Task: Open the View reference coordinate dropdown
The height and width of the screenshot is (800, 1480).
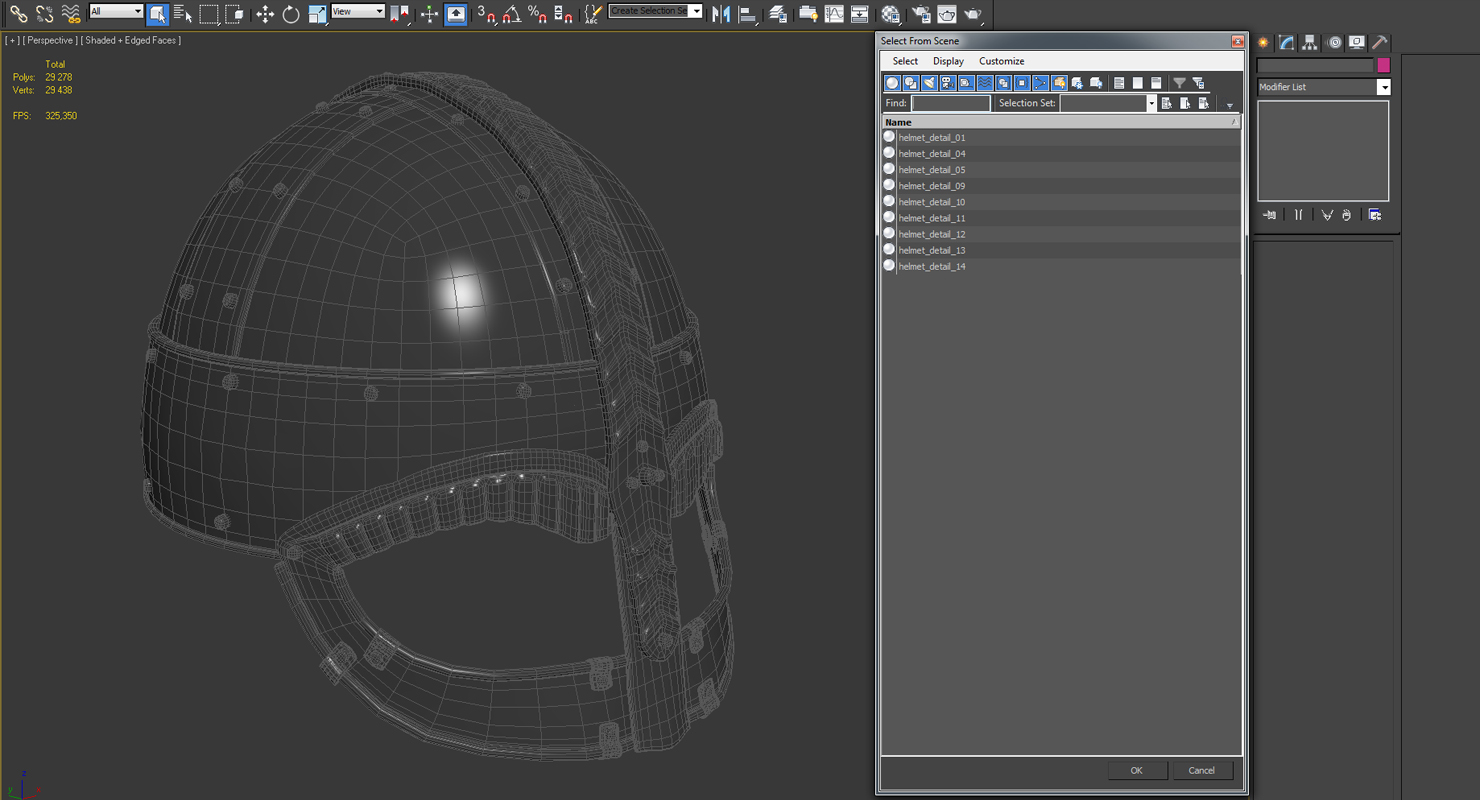Action: point(358,11)
